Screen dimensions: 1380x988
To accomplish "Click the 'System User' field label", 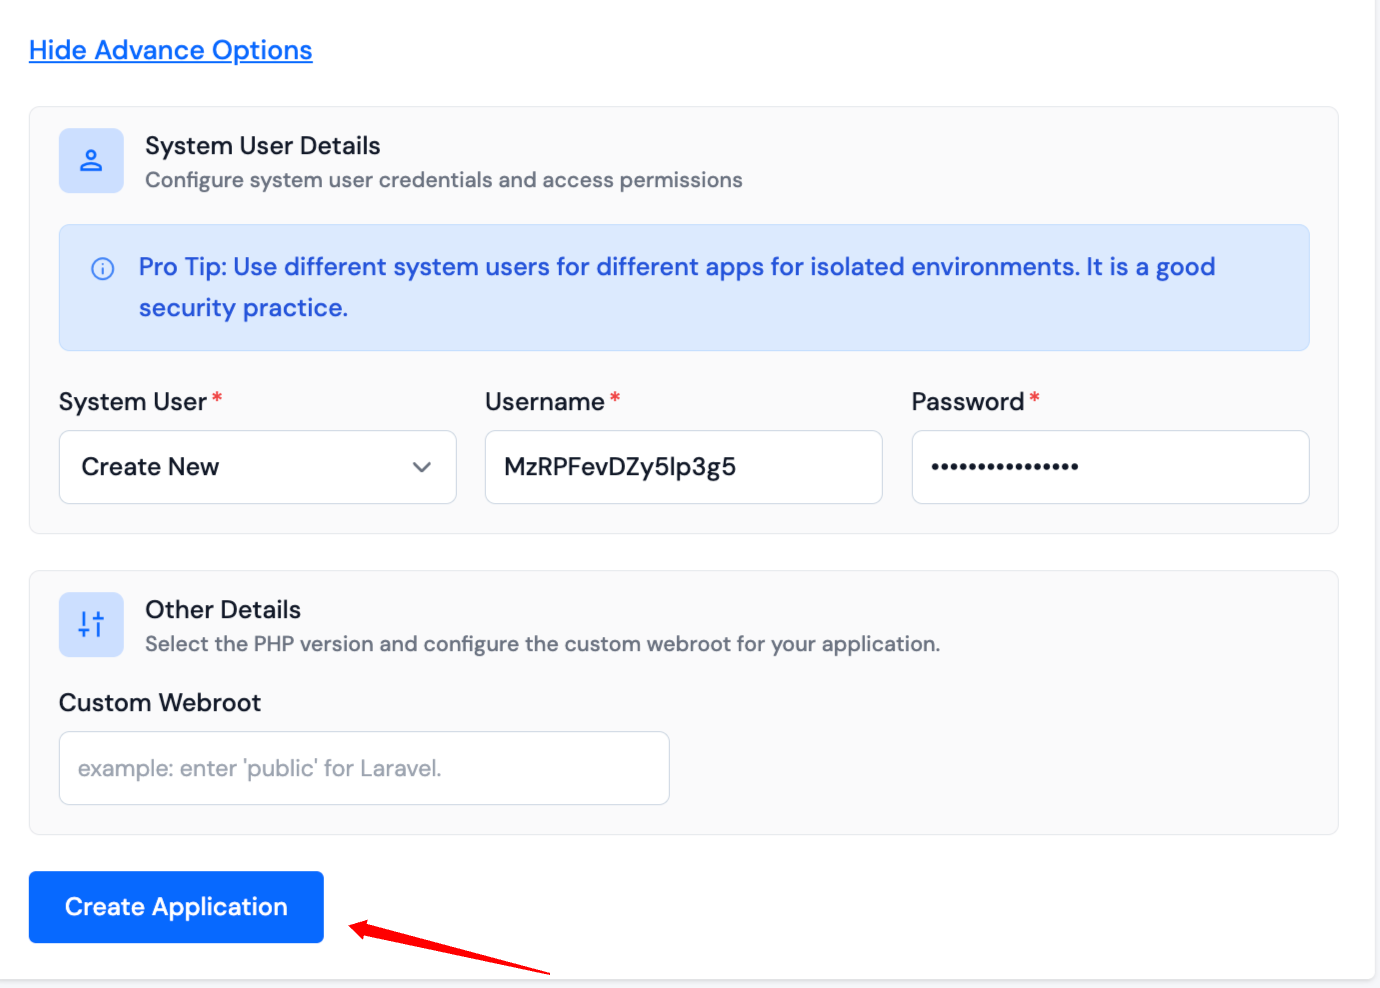I will pyautogui.click(x=132, y=402).
